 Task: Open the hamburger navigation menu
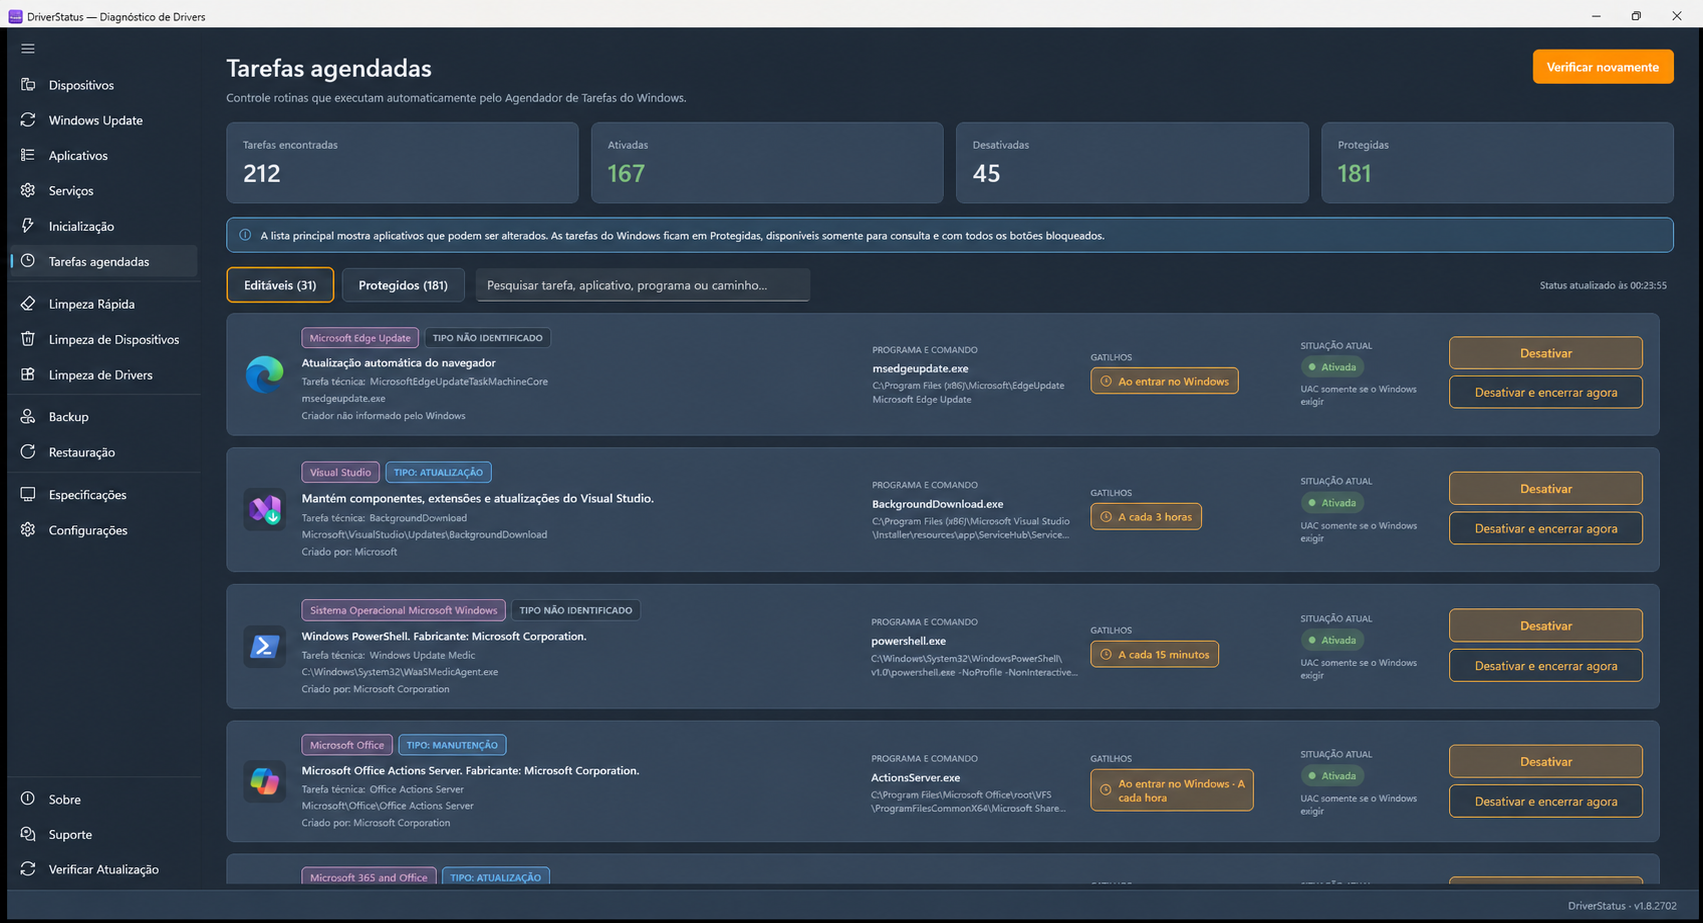28,48
